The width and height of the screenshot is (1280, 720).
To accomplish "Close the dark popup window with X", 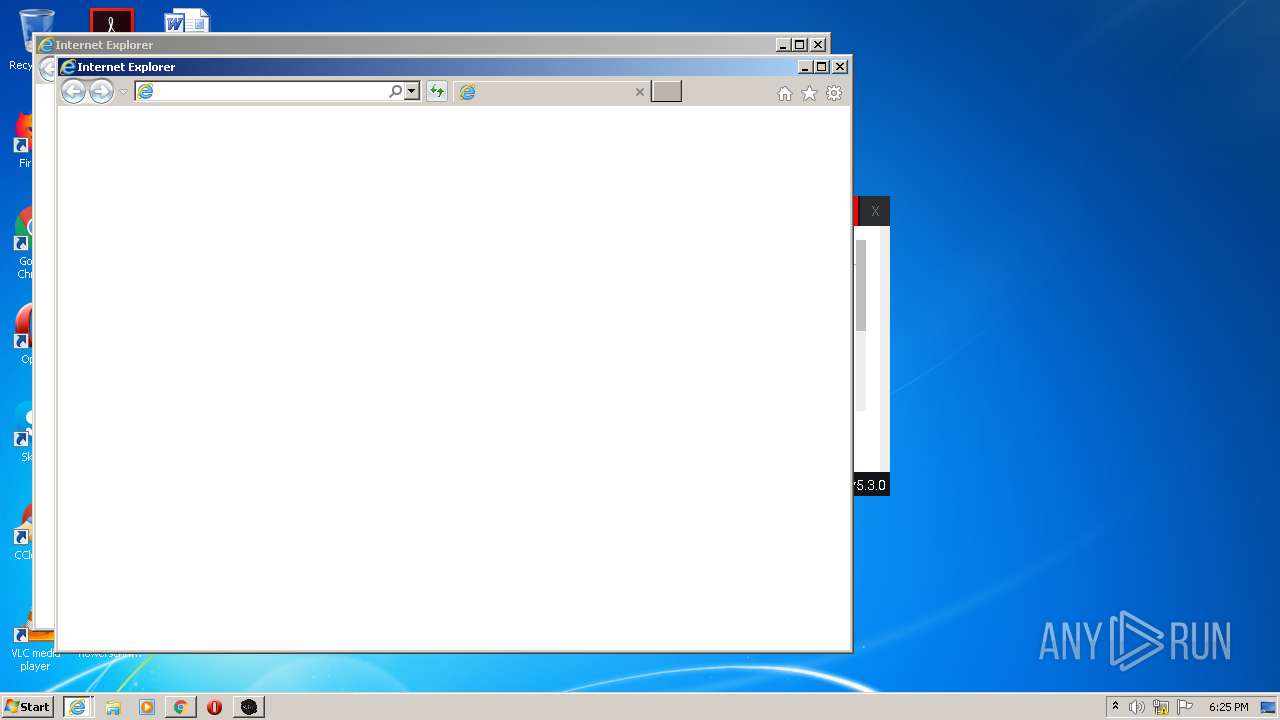I will coord(875,211).
